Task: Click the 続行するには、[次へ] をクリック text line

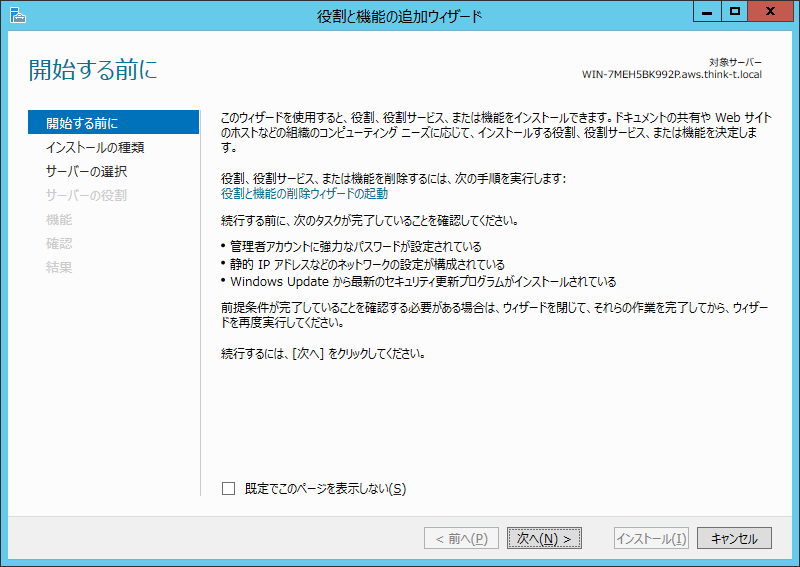Action: point(323,353)
